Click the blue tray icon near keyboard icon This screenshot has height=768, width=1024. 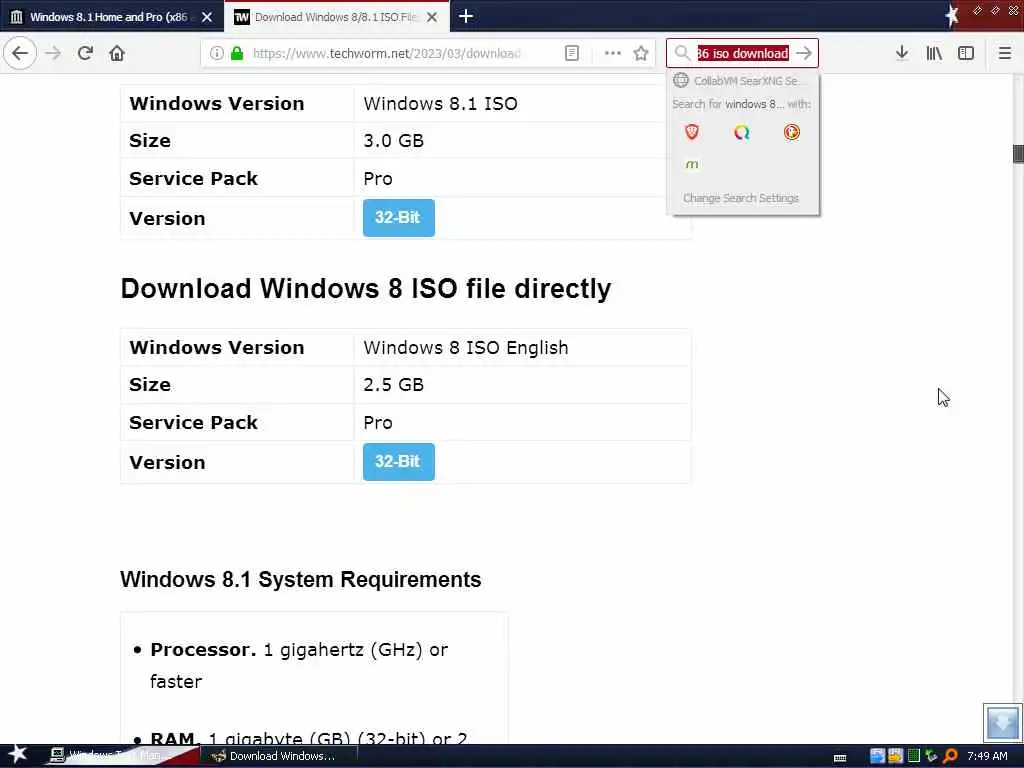click(x=877, y=756)
